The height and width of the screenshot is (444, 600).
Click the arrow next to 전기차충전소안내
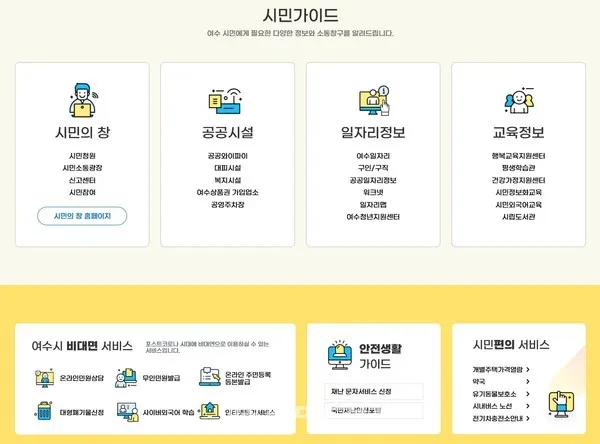tap(528, 418)
